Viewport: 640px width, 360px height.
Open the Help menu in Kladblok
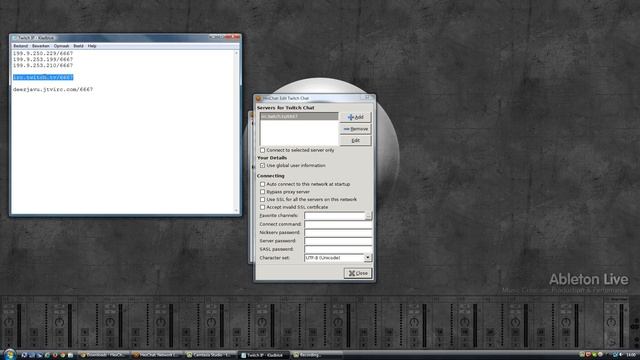pos(92,46)
